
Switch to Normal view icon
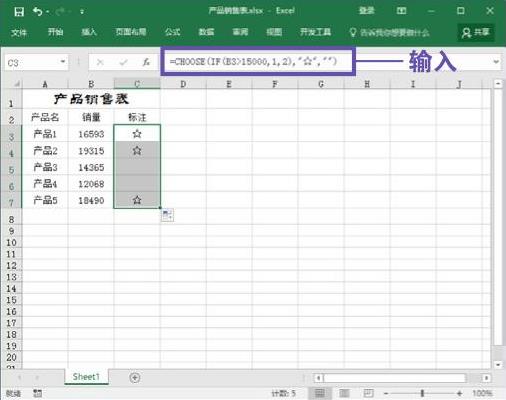pos(320,393)
